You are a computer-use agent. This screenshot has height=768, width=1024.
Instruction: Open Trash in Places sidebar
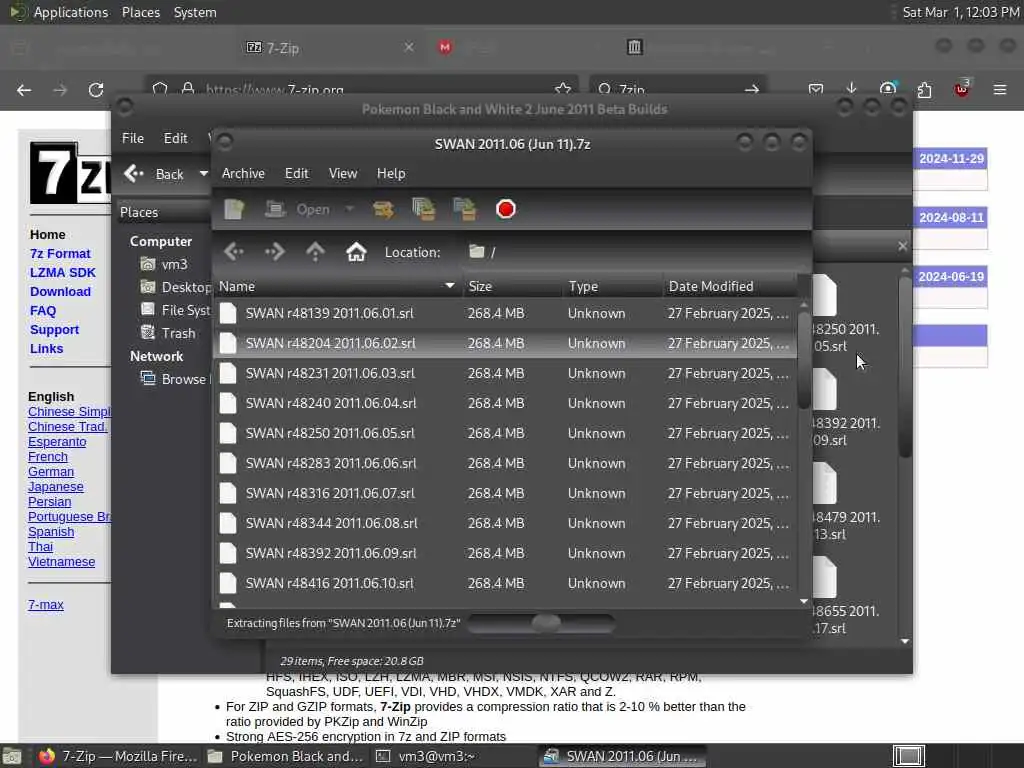pos(168,333)
